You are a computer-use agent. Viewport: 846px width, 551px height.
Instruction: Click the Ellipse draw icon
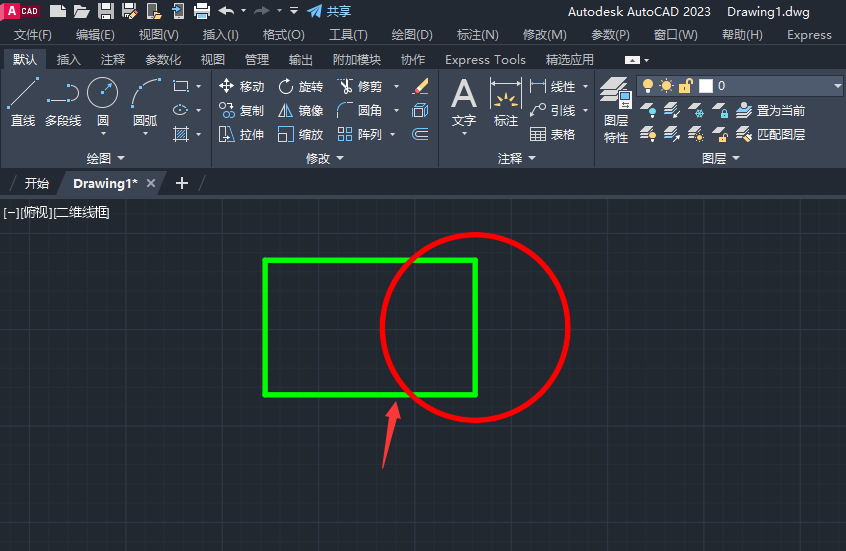point(181,110)
